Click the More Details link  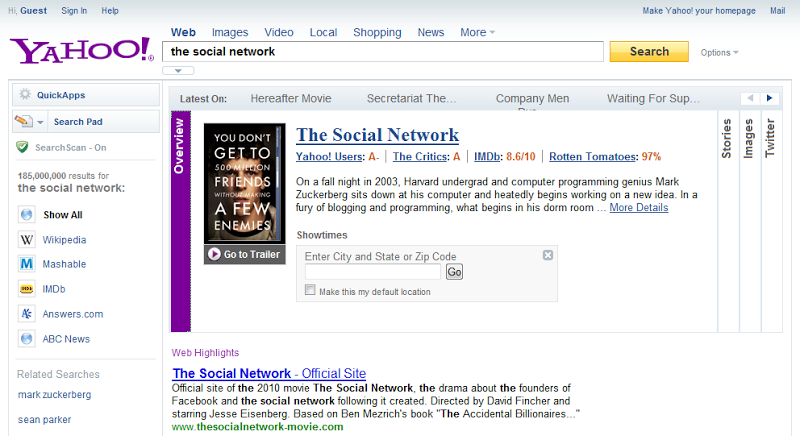[x=639, y=208]
